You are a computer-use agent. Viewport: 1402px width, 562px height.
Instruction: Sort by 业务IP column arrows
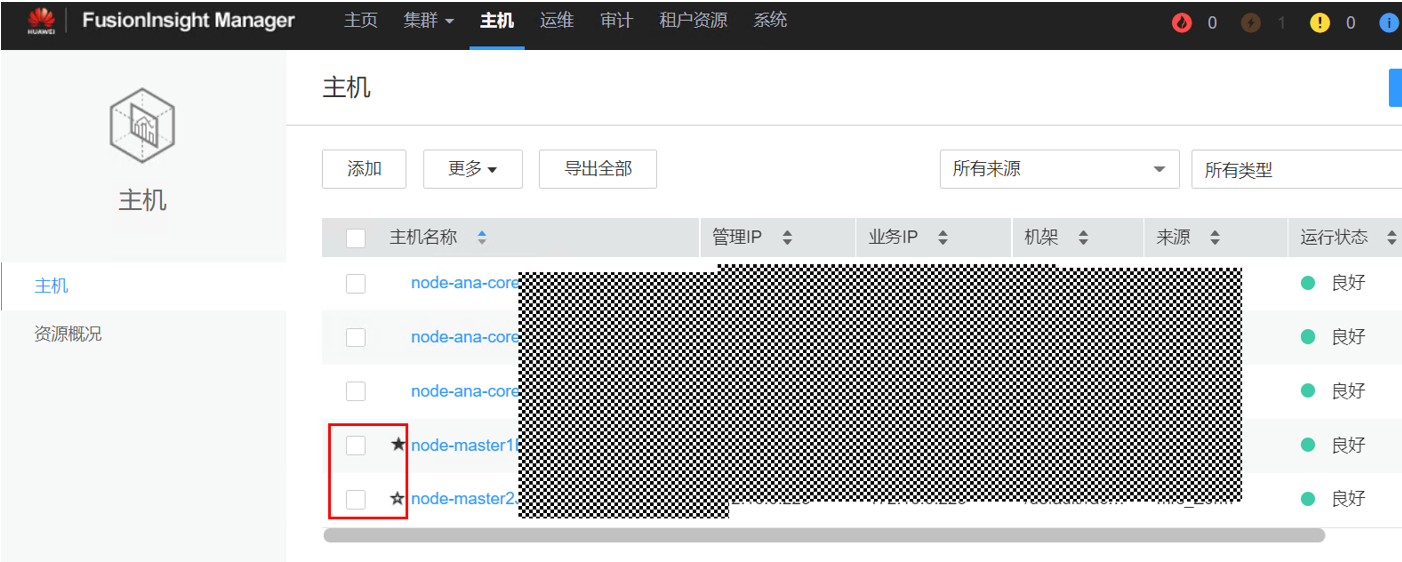[943, 238]
